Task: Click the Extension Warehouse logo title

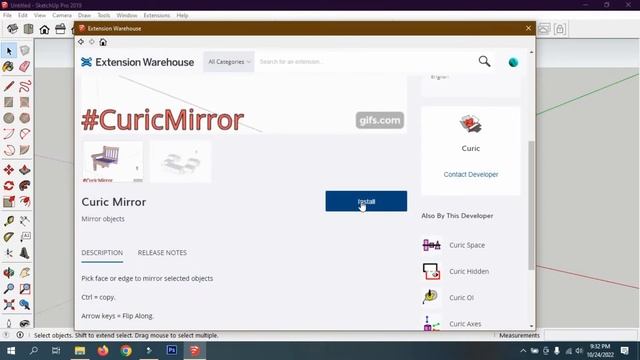Action: pos(138,62)
